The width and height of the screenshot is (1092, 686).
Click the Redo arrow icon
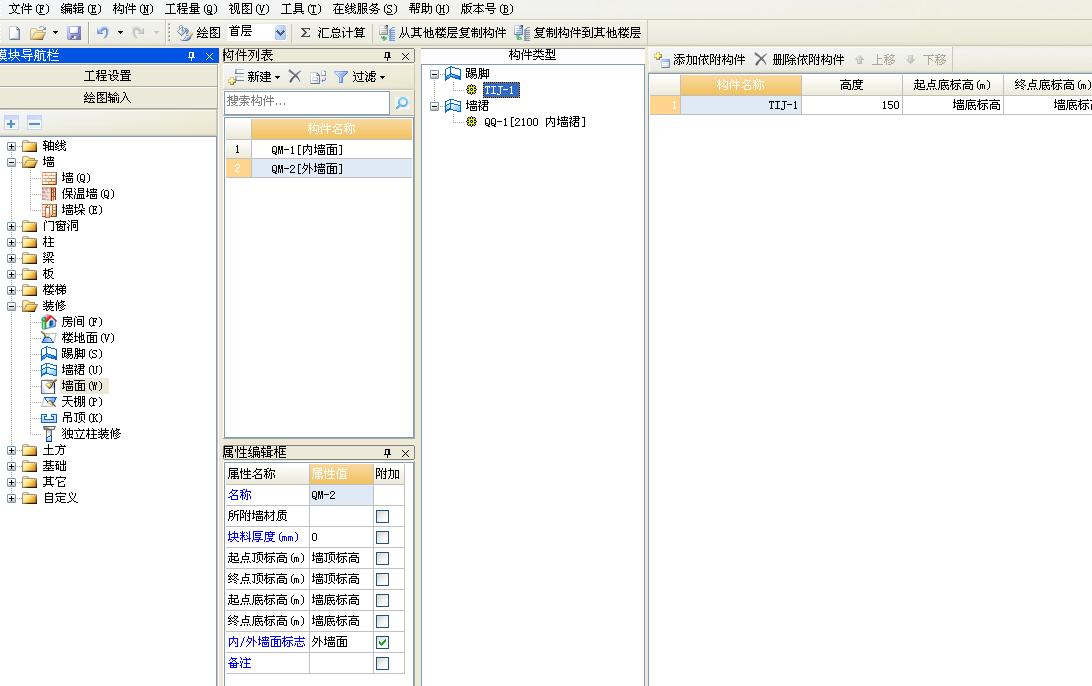pyautogui.click(x=139, y=33)
